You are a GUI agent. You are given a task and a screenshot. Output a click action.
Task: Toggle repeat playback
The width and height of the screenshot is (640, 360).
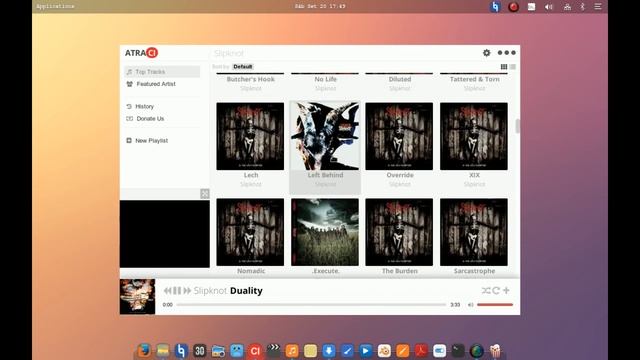click(x=496, y=290)
